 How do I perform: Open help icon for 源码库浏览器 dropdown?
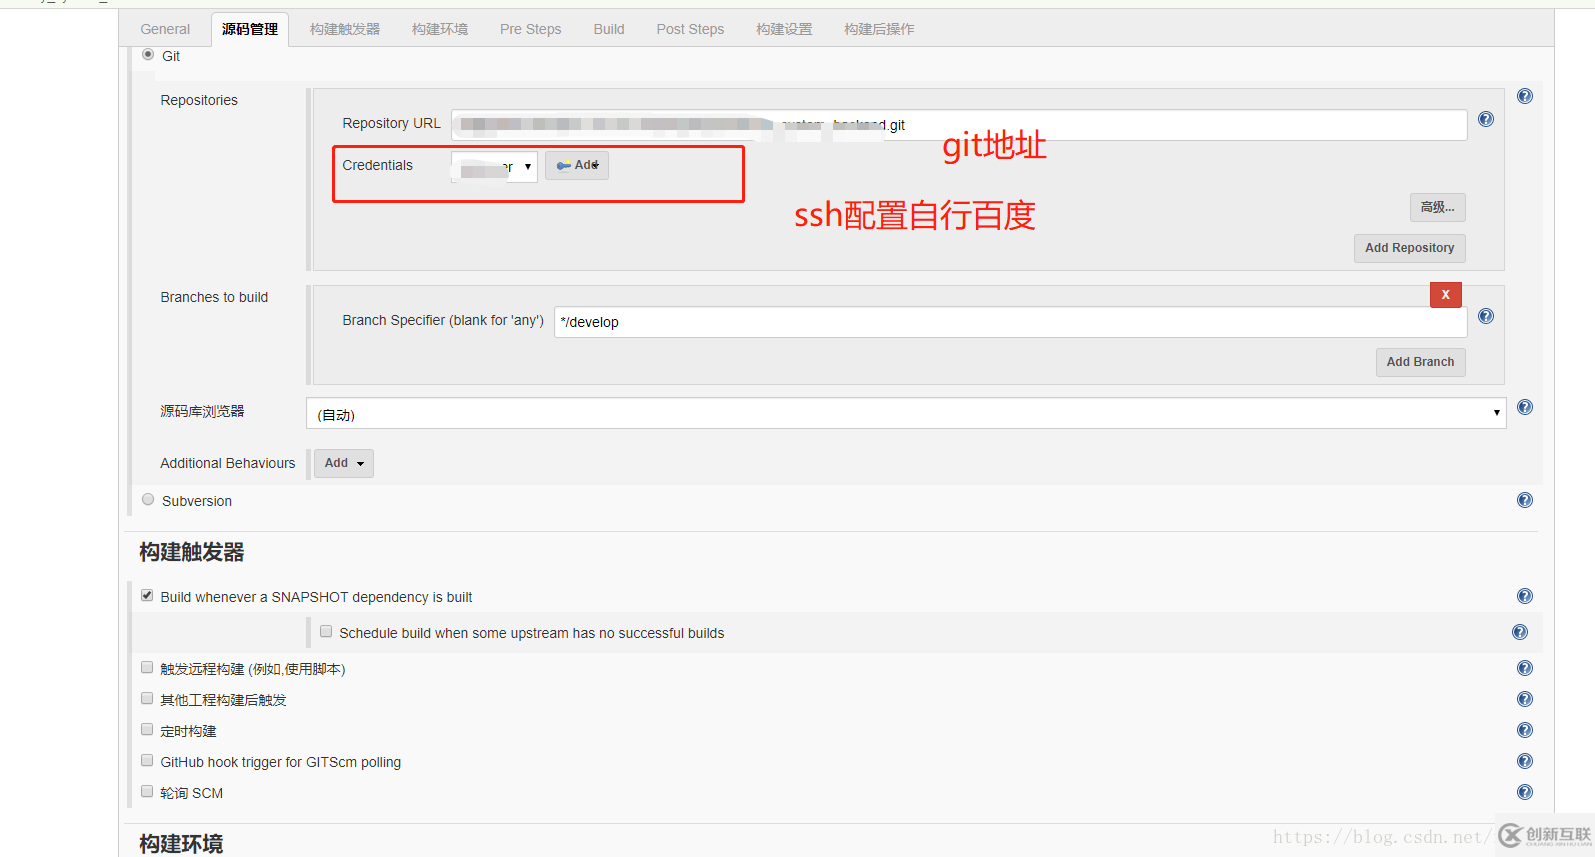point(1524,408)
